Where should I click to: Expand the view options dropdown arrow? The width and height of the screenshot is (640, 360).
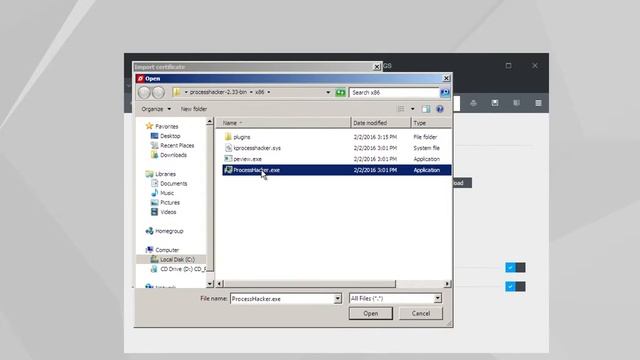pos(413,109)
